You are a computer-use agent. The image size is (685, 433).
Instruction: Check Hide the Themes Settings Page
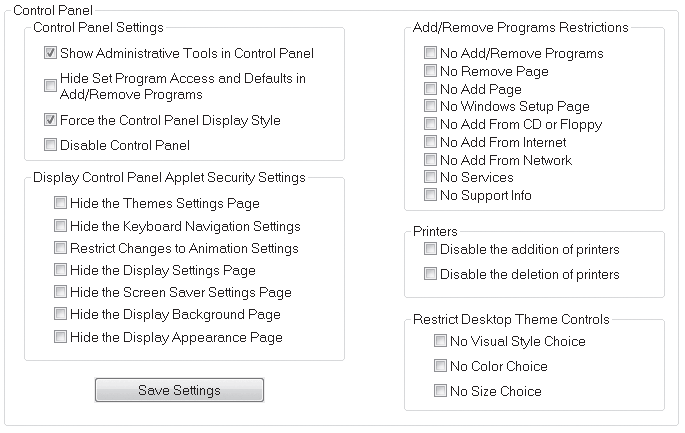[x=60, y=203]
